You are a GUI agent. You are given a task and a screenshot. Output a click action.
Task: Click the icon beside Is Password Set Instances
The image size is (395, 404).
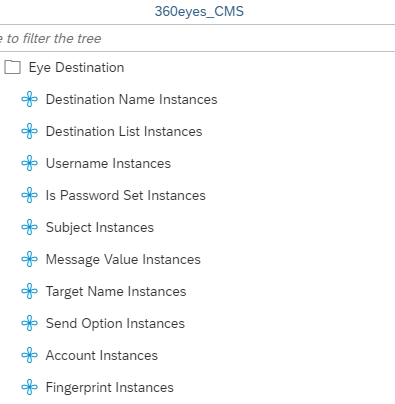(29, 195)
